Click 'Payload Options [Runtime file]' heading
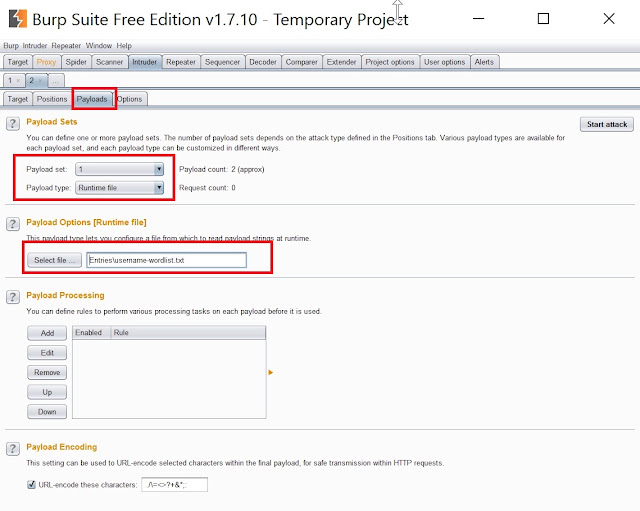Image resolution: width=640 pixels, height=511 pixels. [x=86, y=222]
